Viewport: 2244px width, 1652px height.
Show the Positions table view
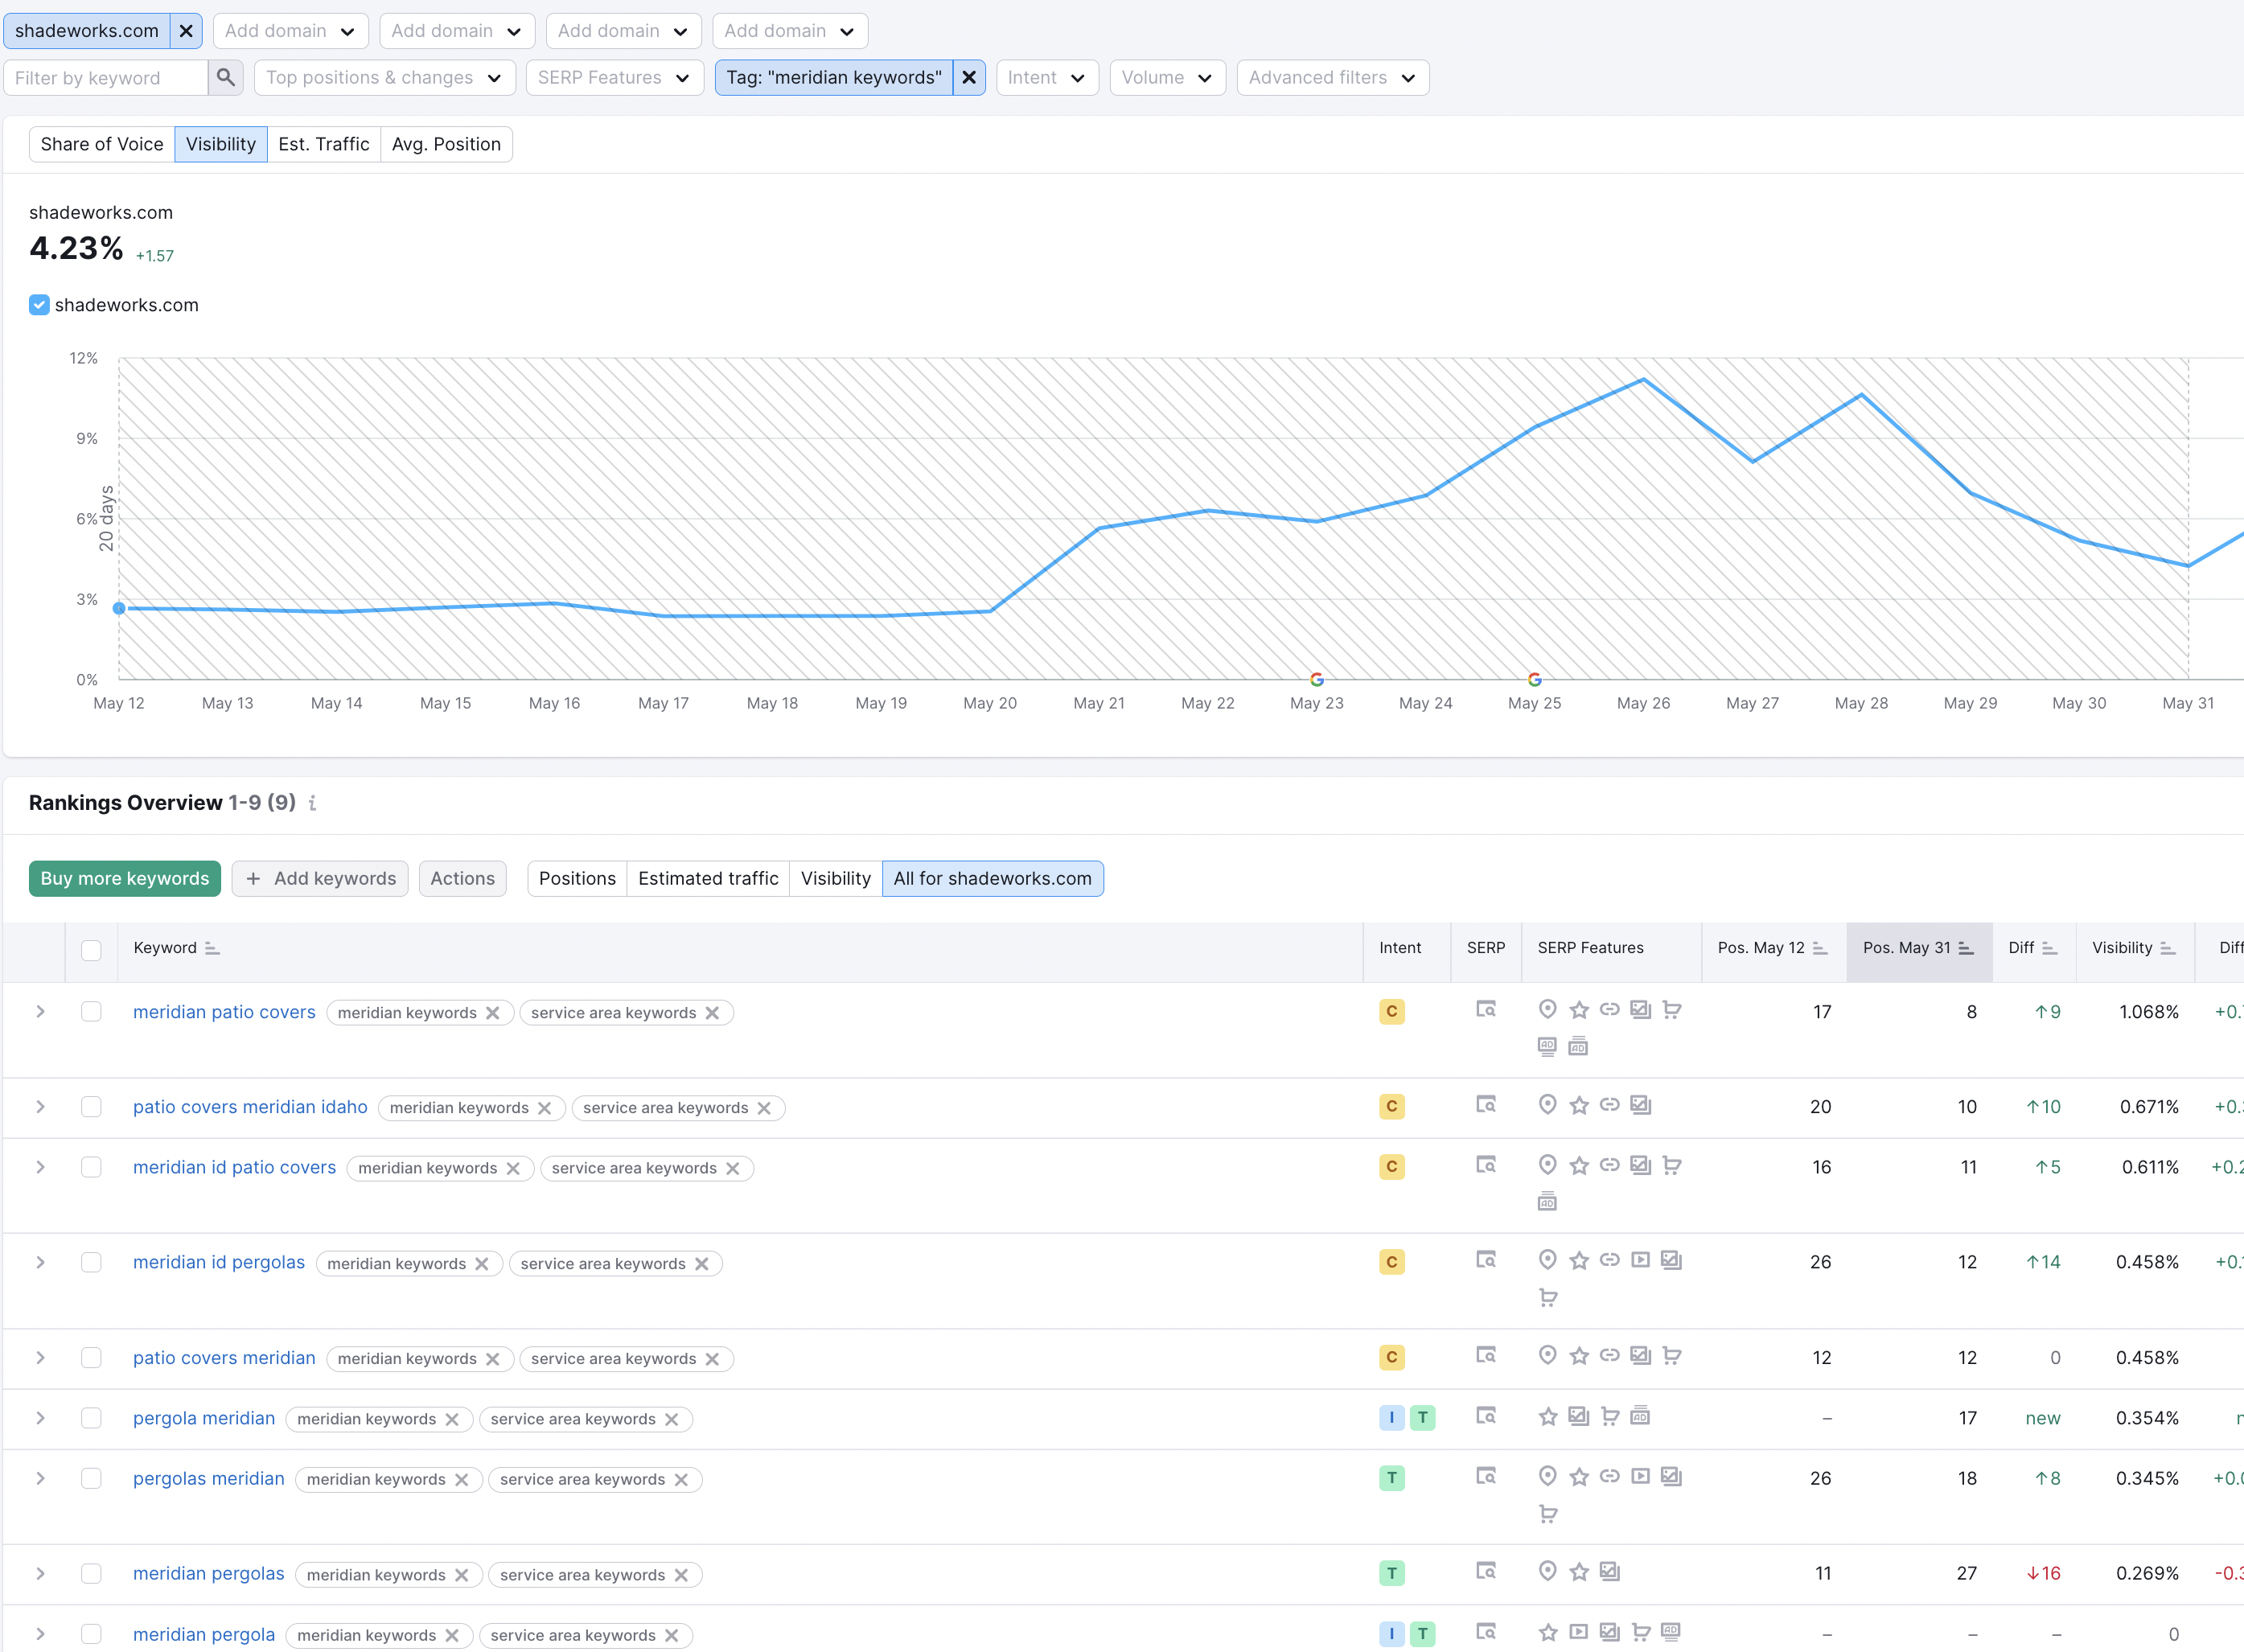[x=577, y=878]
